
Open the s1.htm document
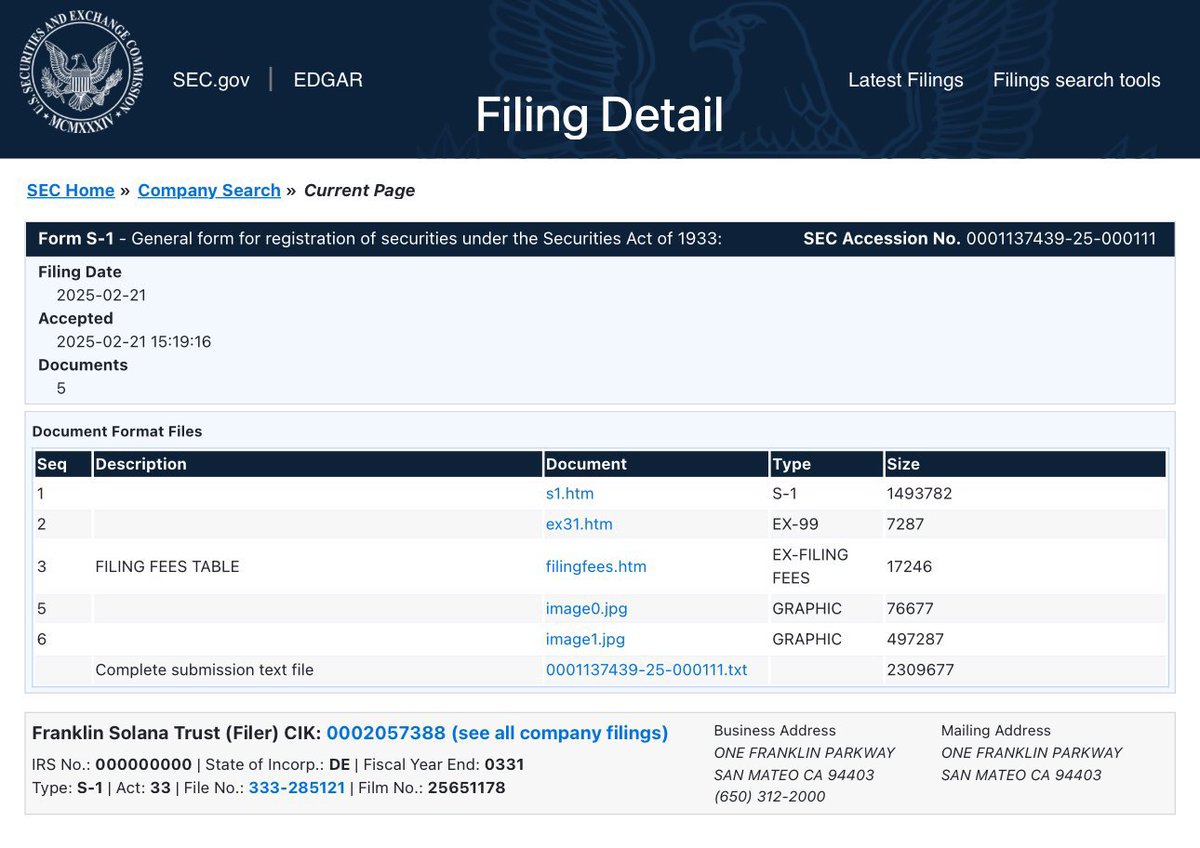(x=570, y=493)
